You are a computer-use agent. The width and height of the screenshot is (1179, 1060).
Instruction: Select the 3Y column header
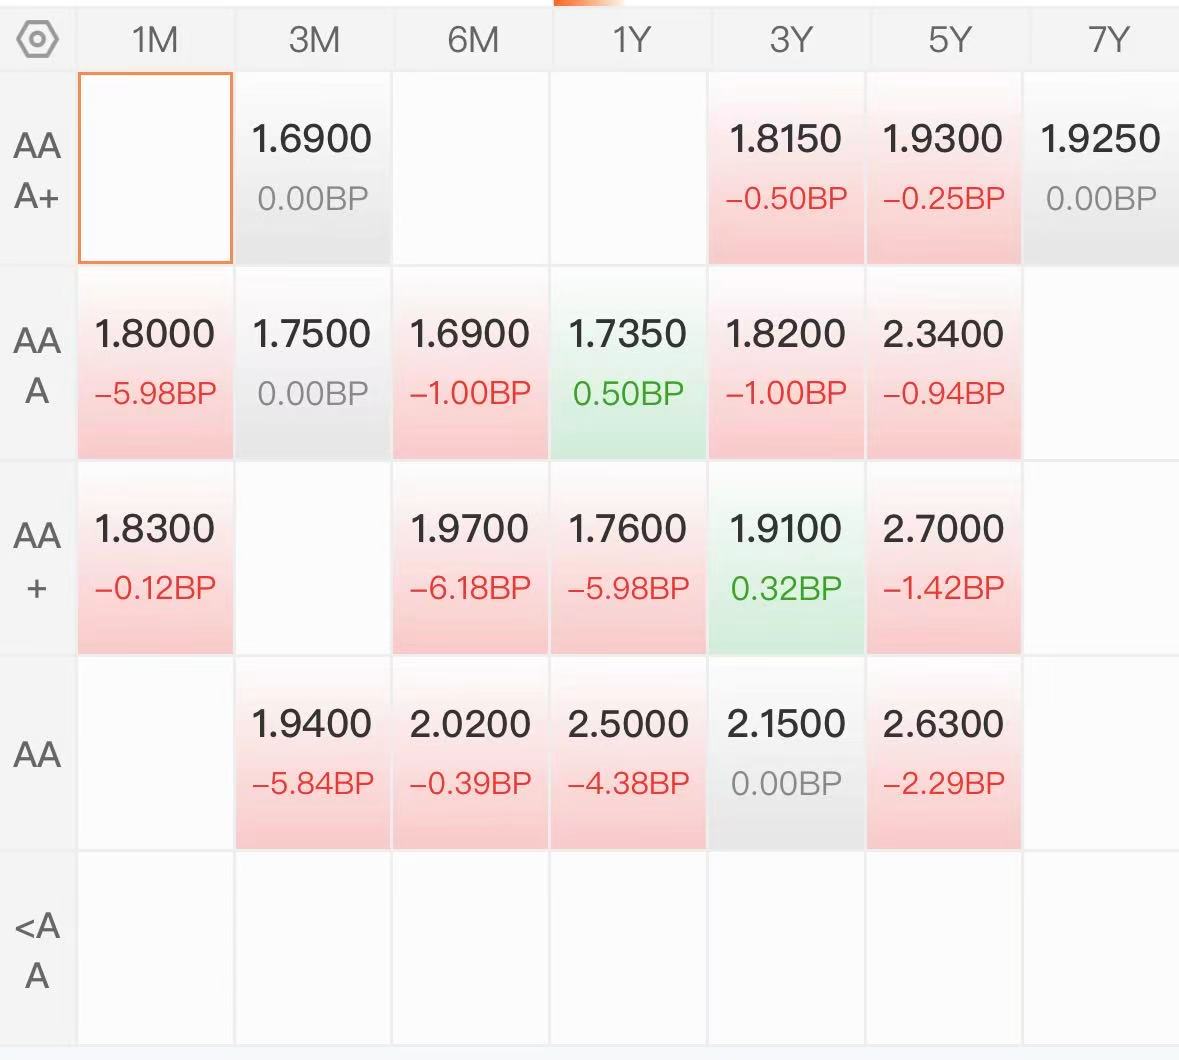(790, 39)
